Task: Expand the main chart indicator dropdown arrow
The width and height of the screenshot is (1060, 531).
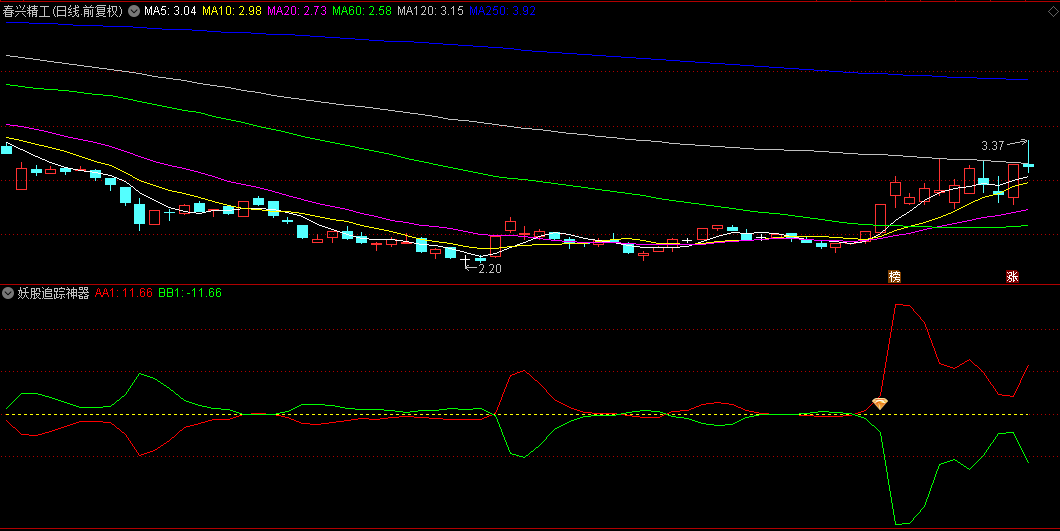Action: point(134,11)
